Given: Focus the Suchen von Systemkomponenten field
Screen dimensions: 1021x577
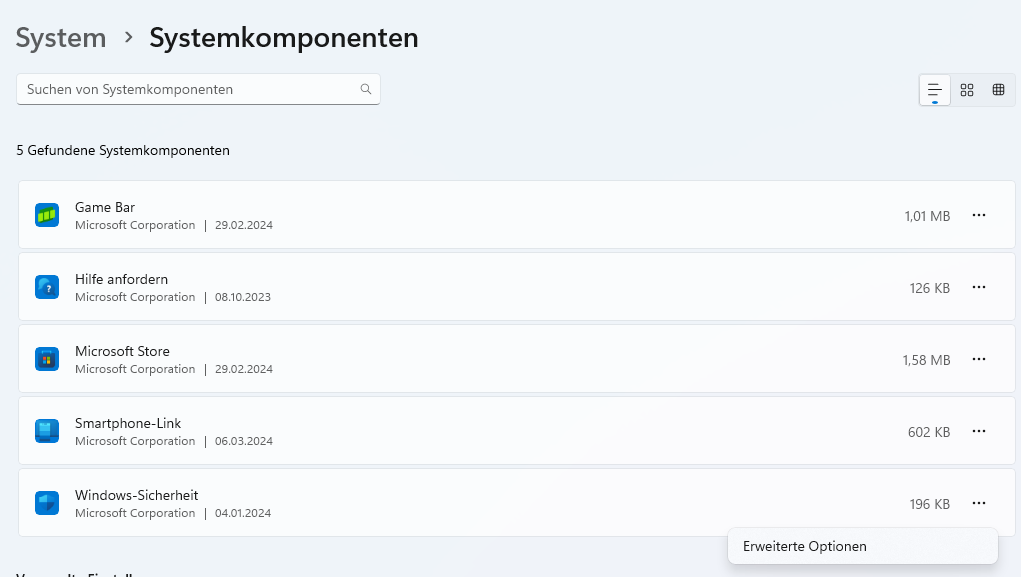Looking at the screenshot, I should pyautogui.click(x=198, y=89).
